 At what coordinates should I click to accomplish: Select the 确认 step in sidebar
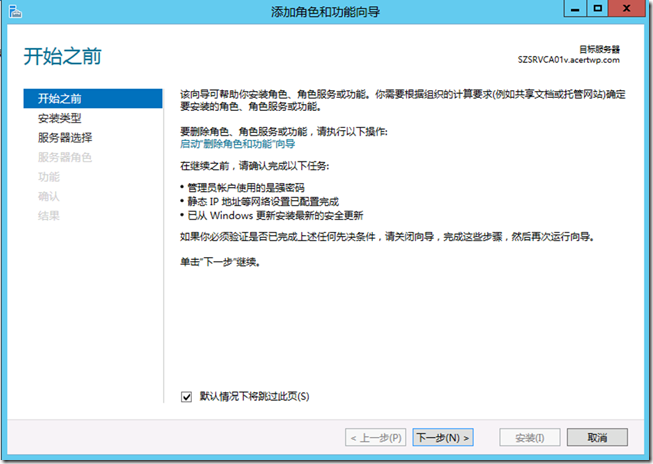click(49, 196)
